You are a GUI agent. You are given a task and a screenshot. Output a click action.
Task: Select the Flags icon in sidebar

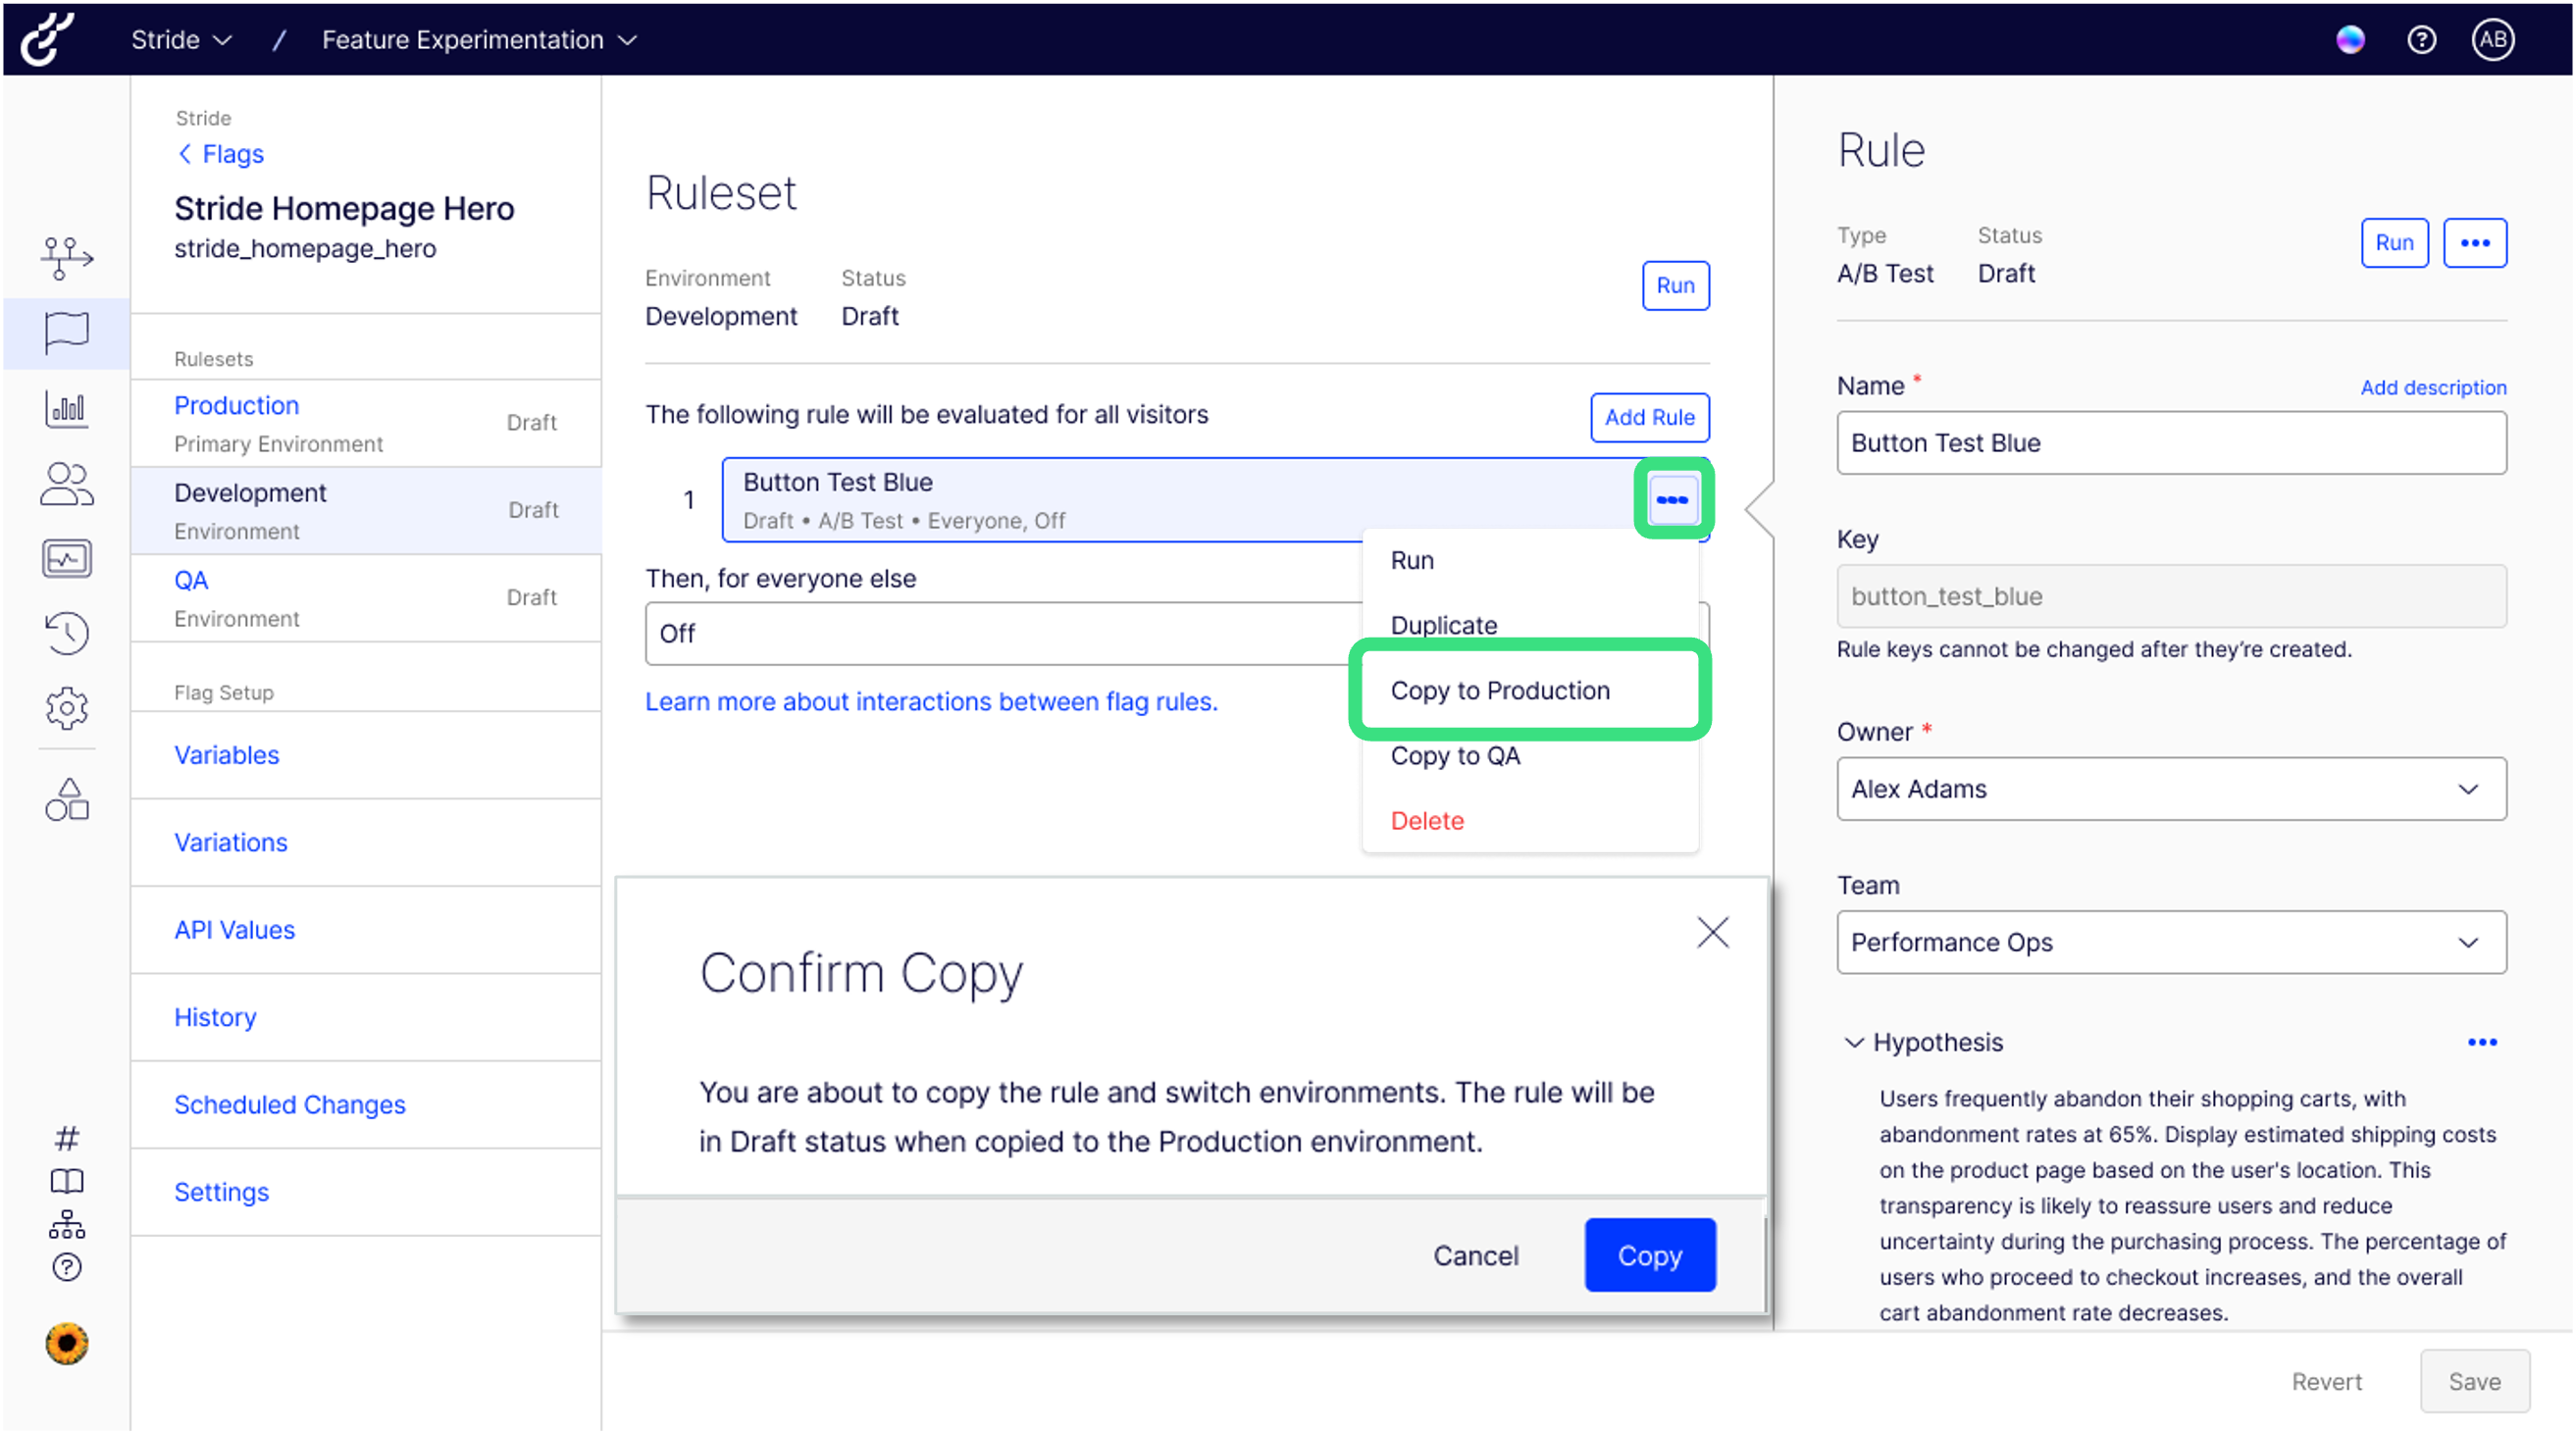point(66,333)
